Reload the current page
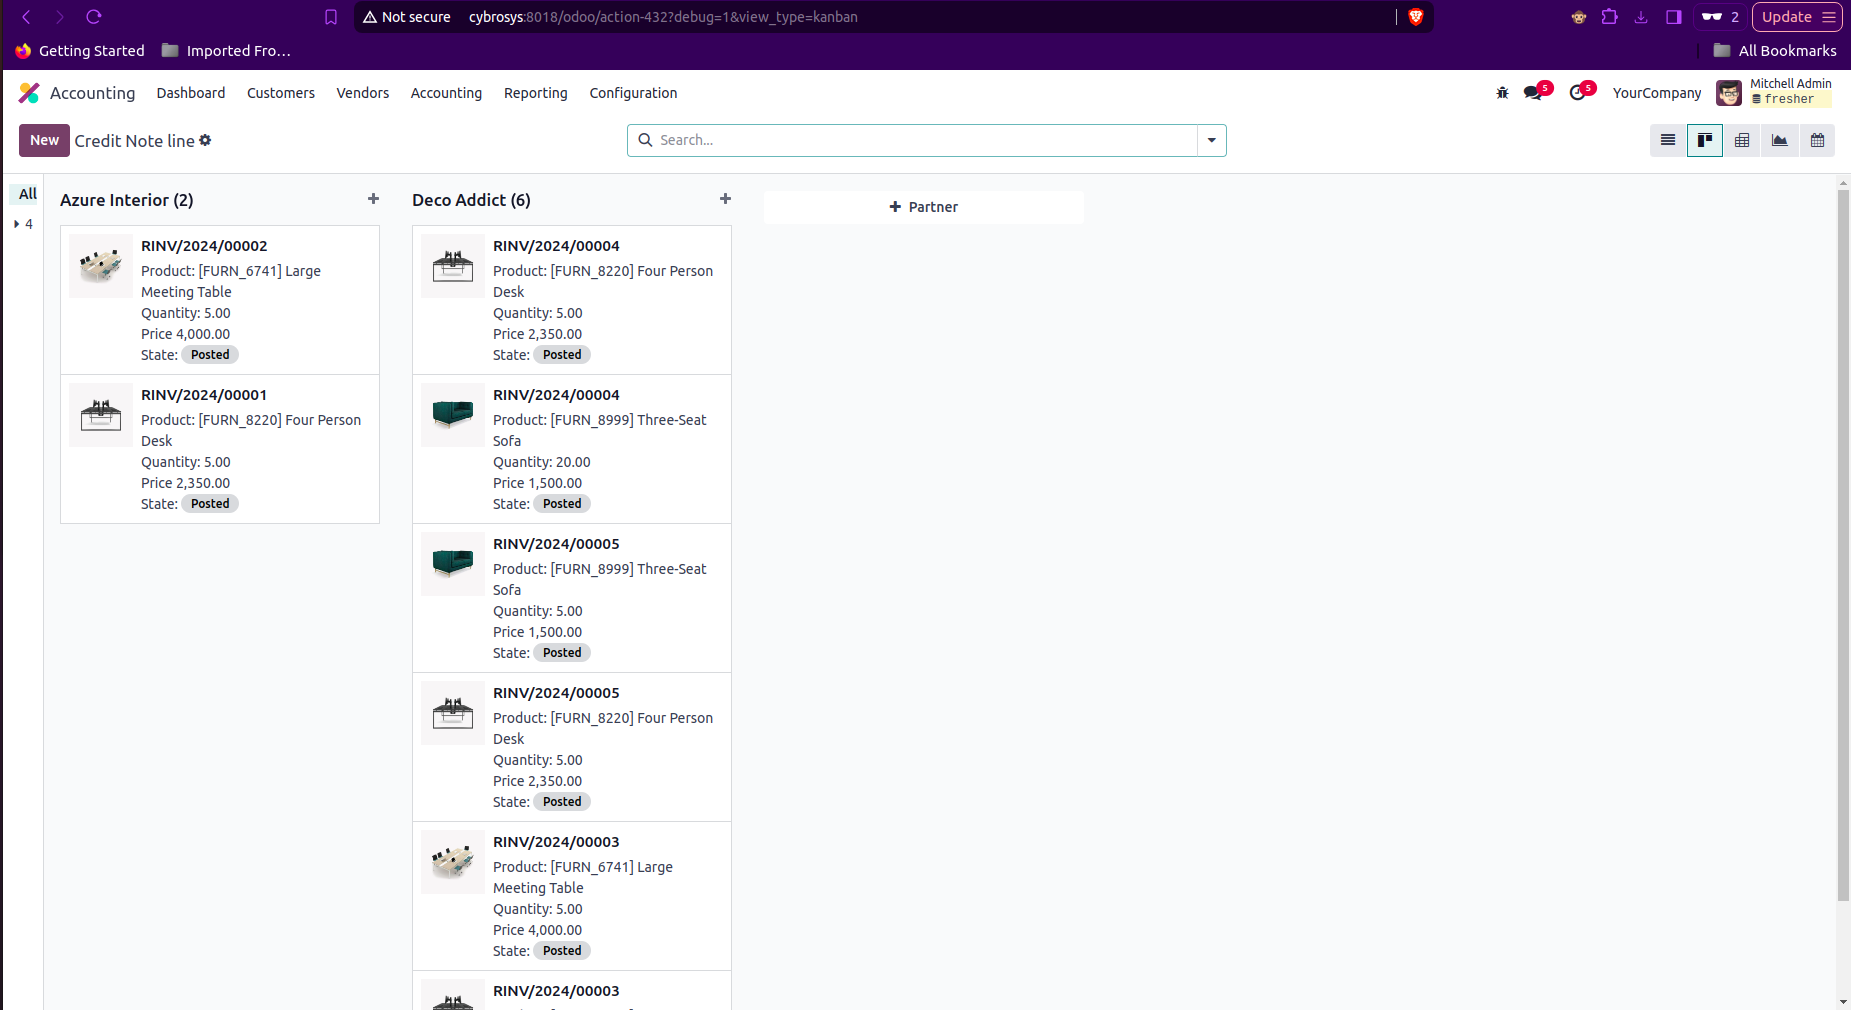 94,17
